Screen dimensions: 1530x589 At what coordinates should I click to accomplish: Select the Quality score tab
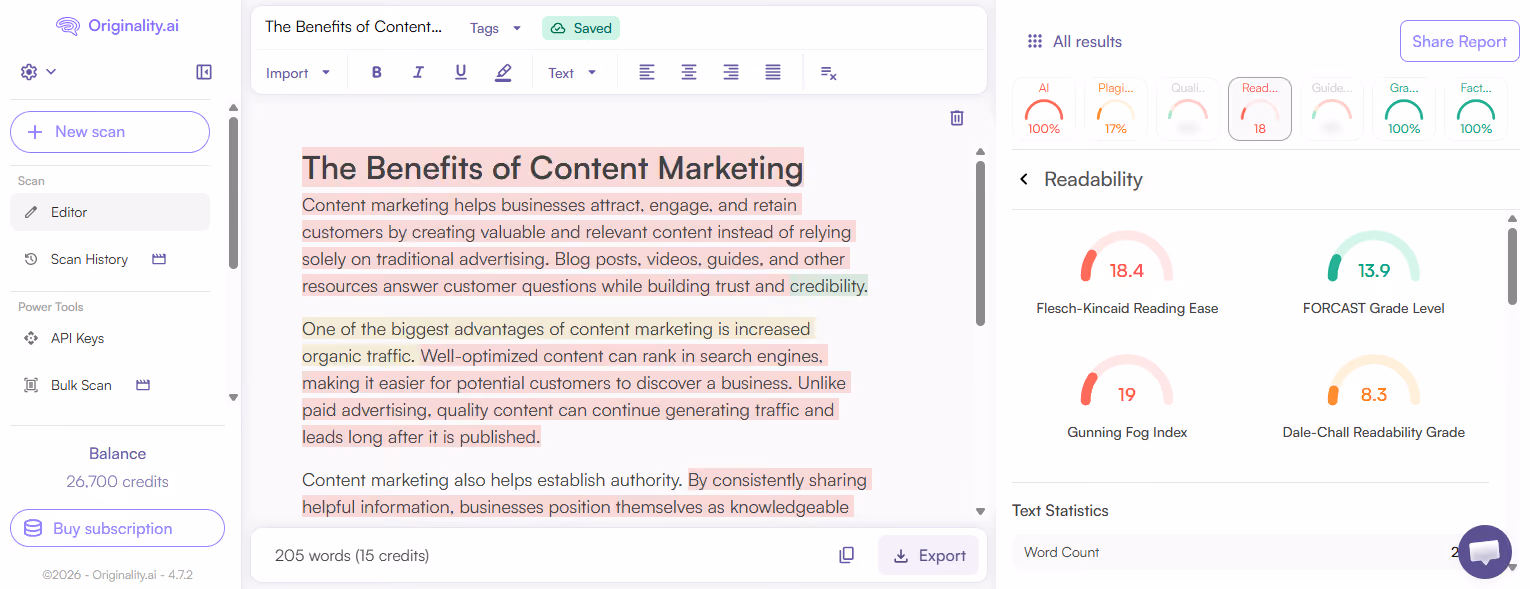coord(1188,109)
